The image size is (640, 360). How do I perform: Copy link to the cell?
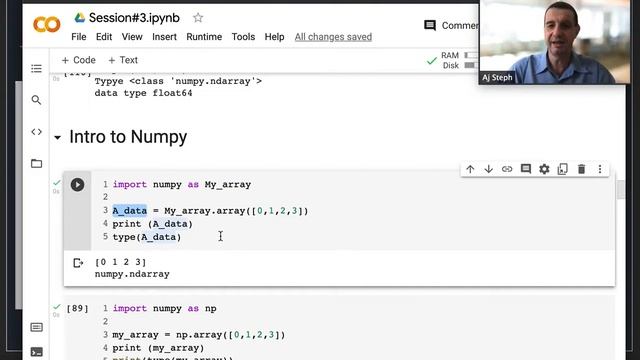[507, 169]
